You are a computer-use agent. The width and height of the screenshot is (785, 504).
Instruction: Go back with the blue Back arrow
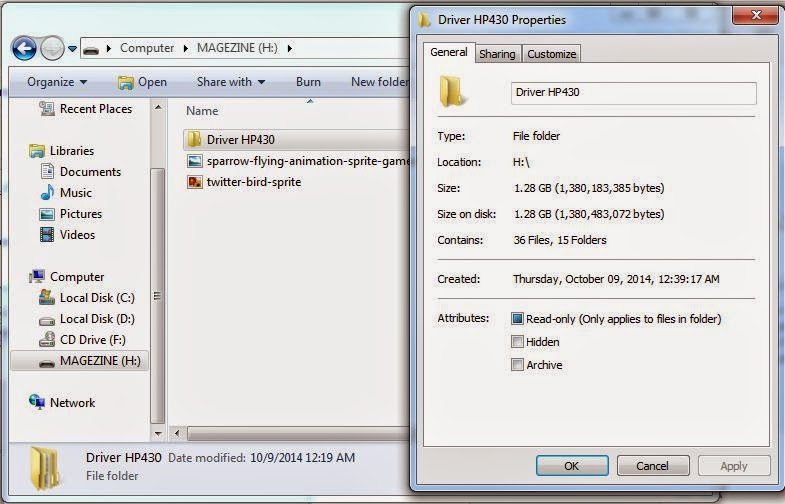[x=24, y=49]
